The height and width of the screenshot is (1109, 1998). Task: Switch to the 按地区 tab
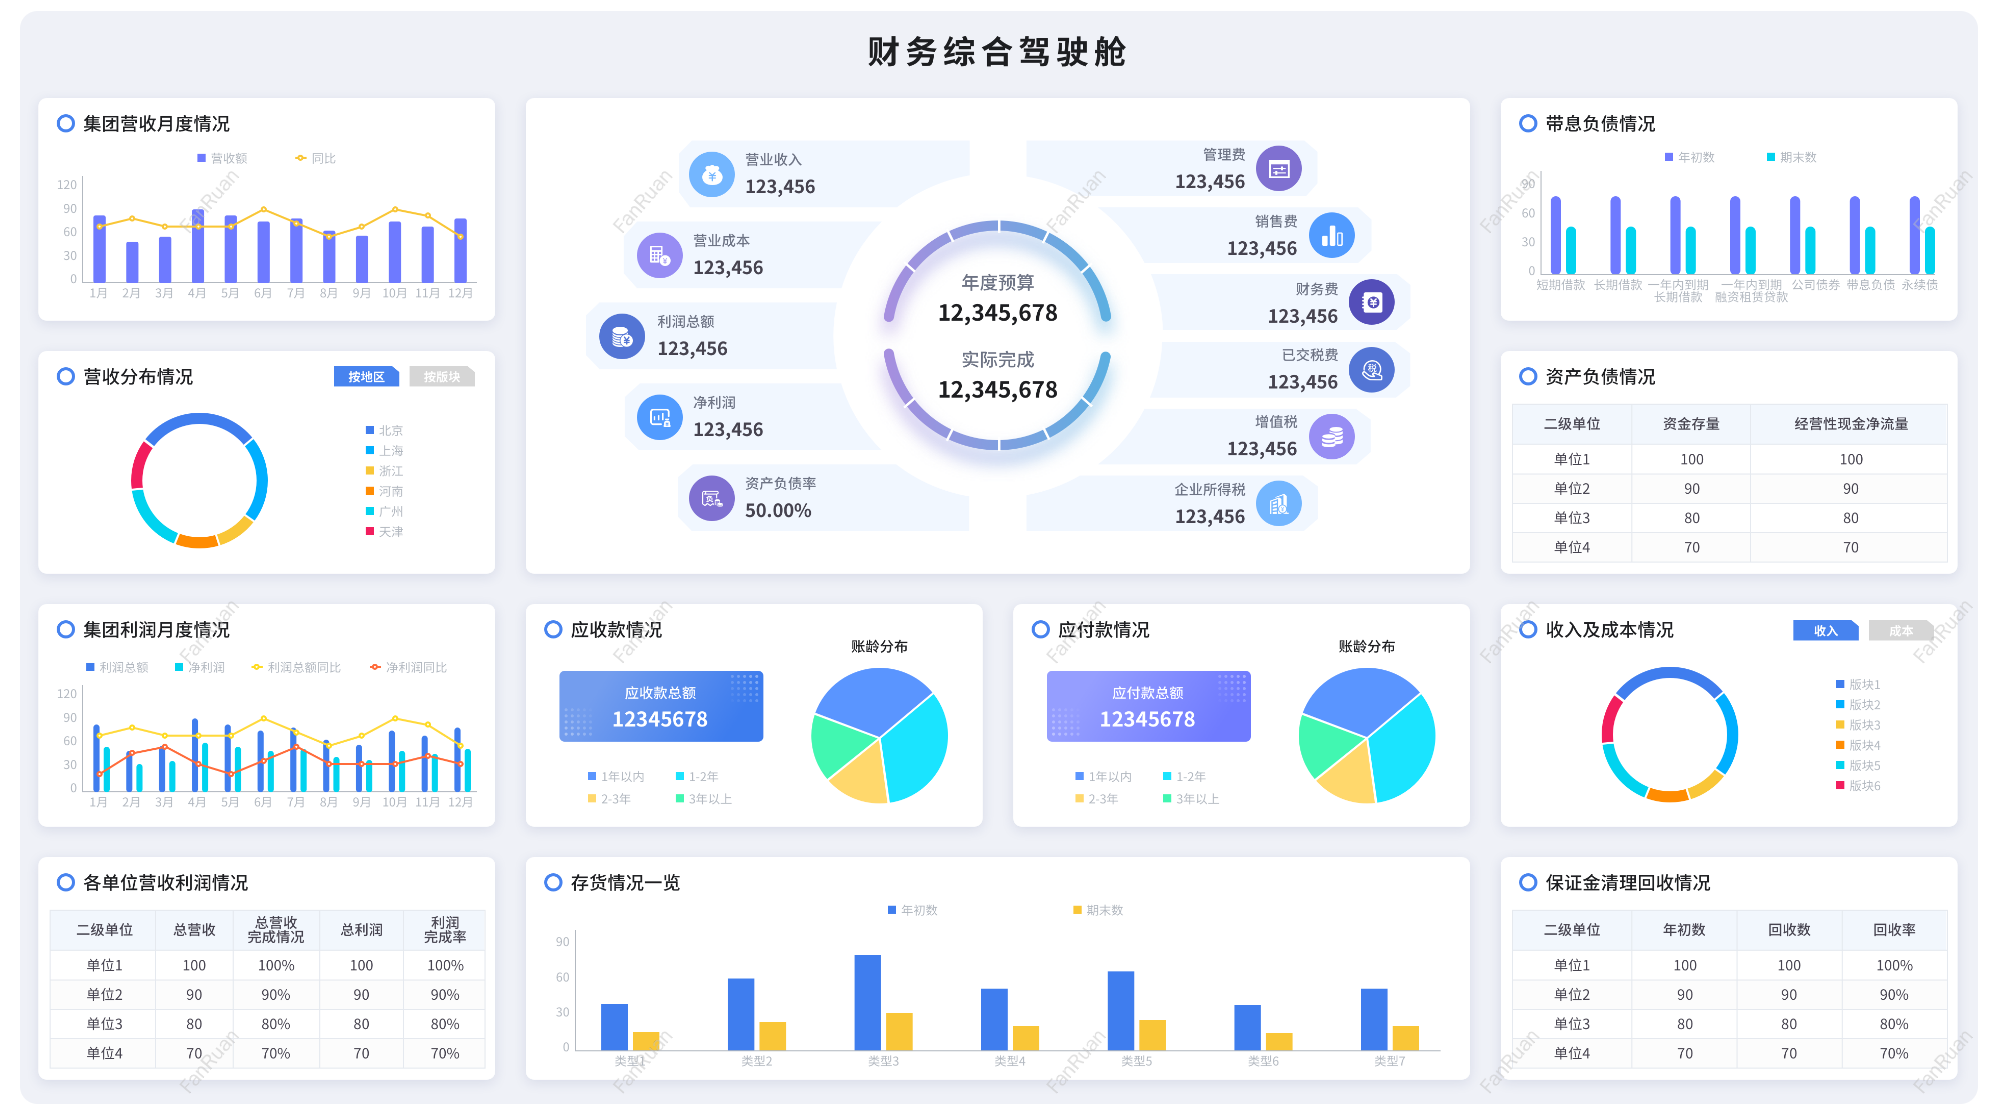click(366, 377)
